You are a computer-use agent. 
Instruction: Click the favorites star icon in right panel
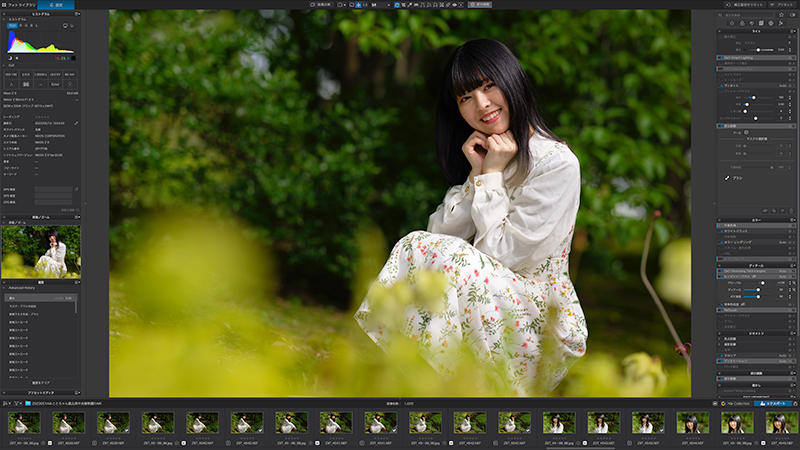[x=781, y=15]
